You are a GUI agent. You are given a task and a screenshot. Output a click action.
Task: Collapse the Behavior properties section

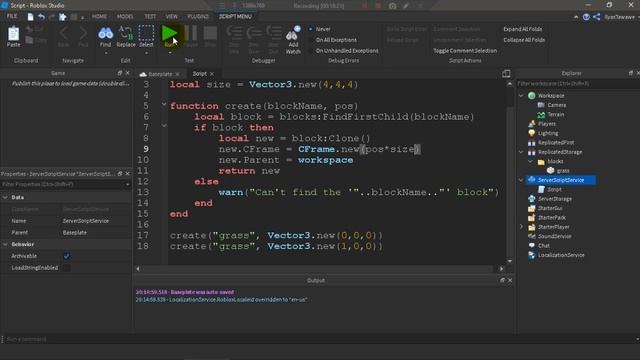(5, 244)
